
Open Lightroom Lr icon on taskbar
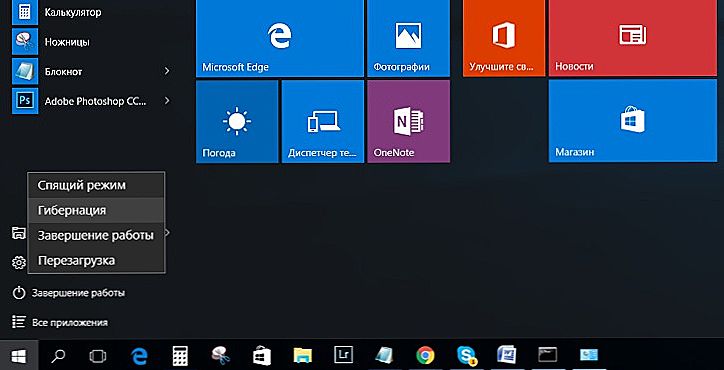click(x=344, y=355)
